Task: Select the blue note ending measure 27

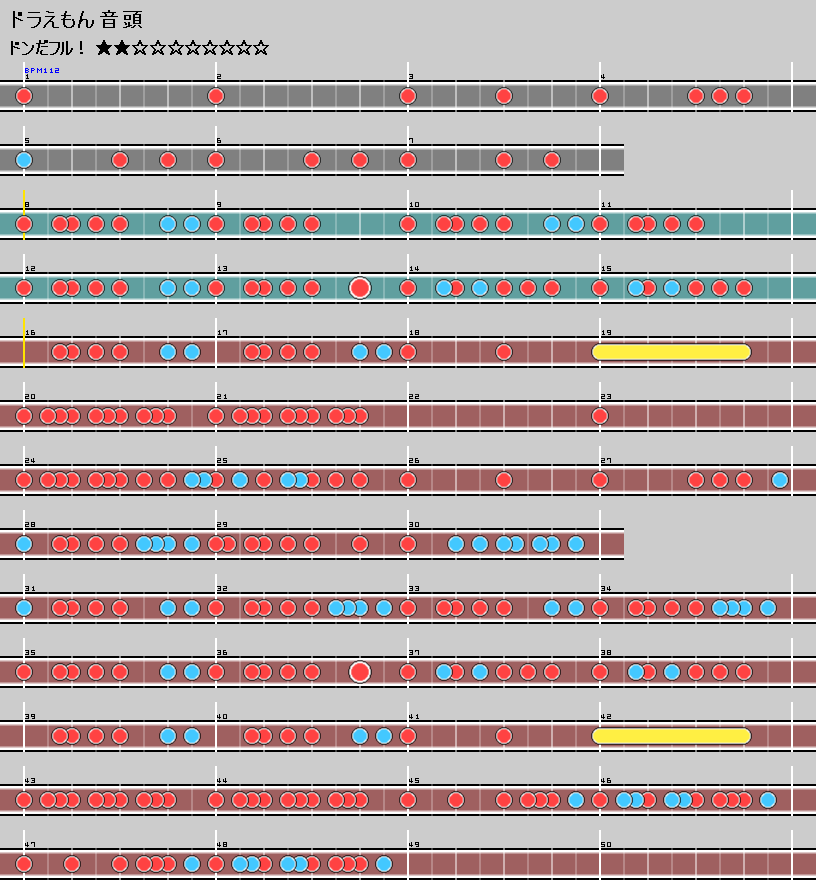Action: (x=780, y=480)
